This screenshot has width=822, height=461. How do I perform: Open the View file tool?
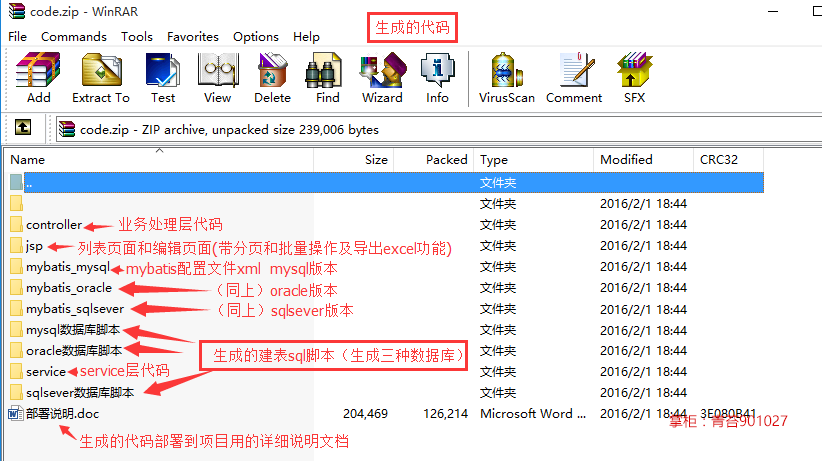[x=218, y=70]
